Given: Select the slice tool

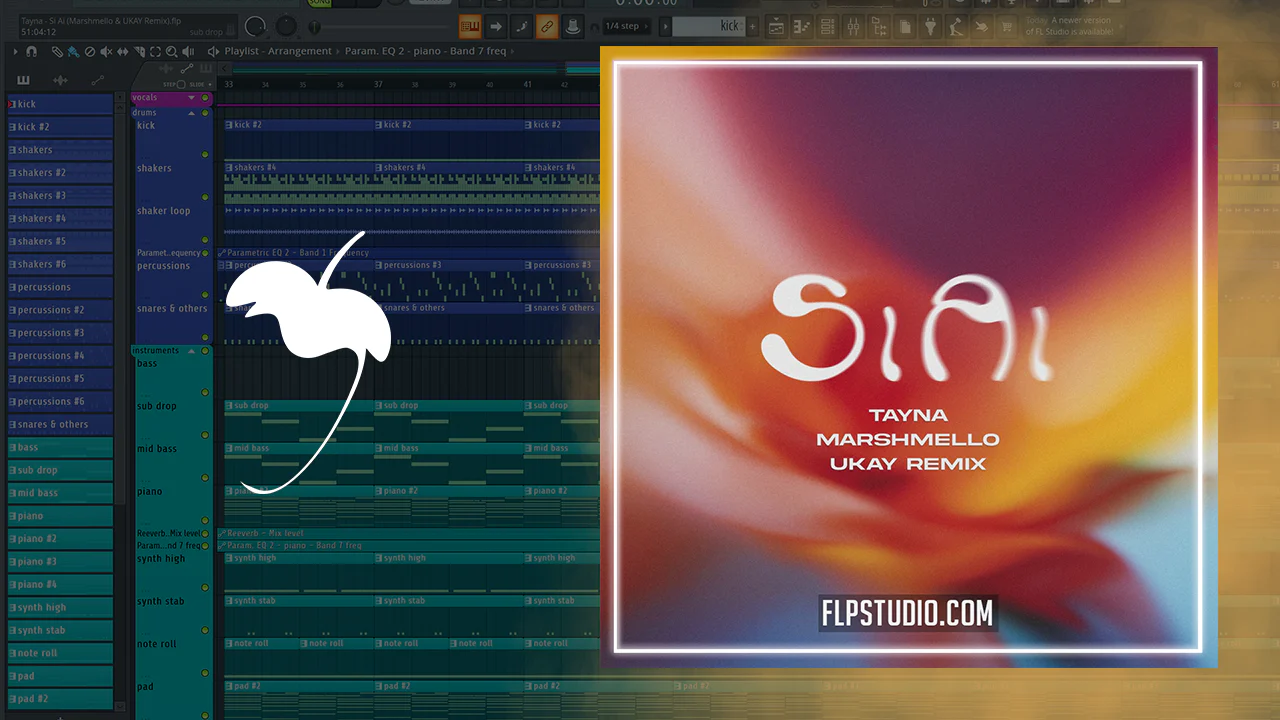Looking at the screenshot, I should (140, 51).
